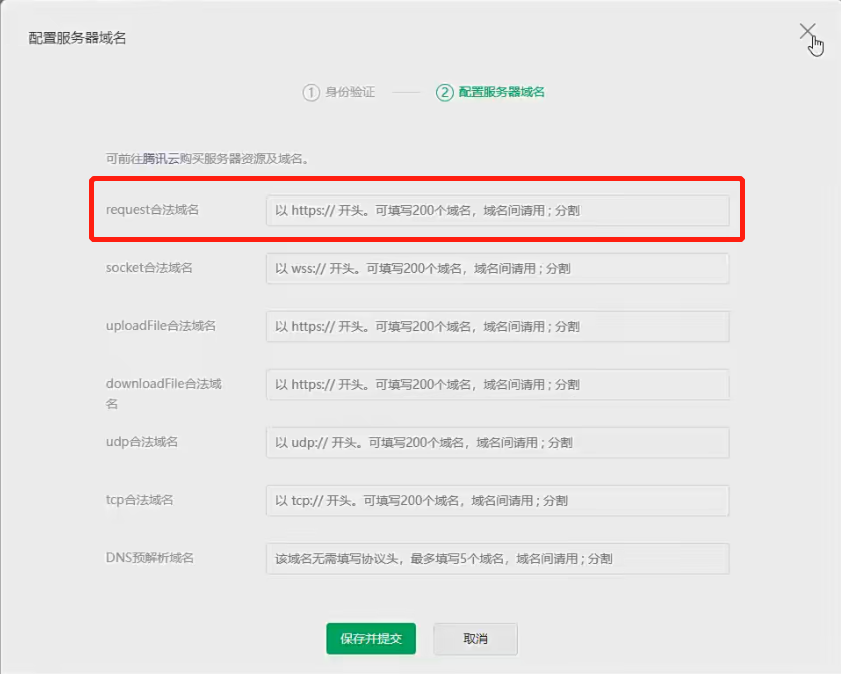This screenshot has height=674, width=841.
Task: Focus the tcp合法域名 input field
Action: tap(497, 501)
